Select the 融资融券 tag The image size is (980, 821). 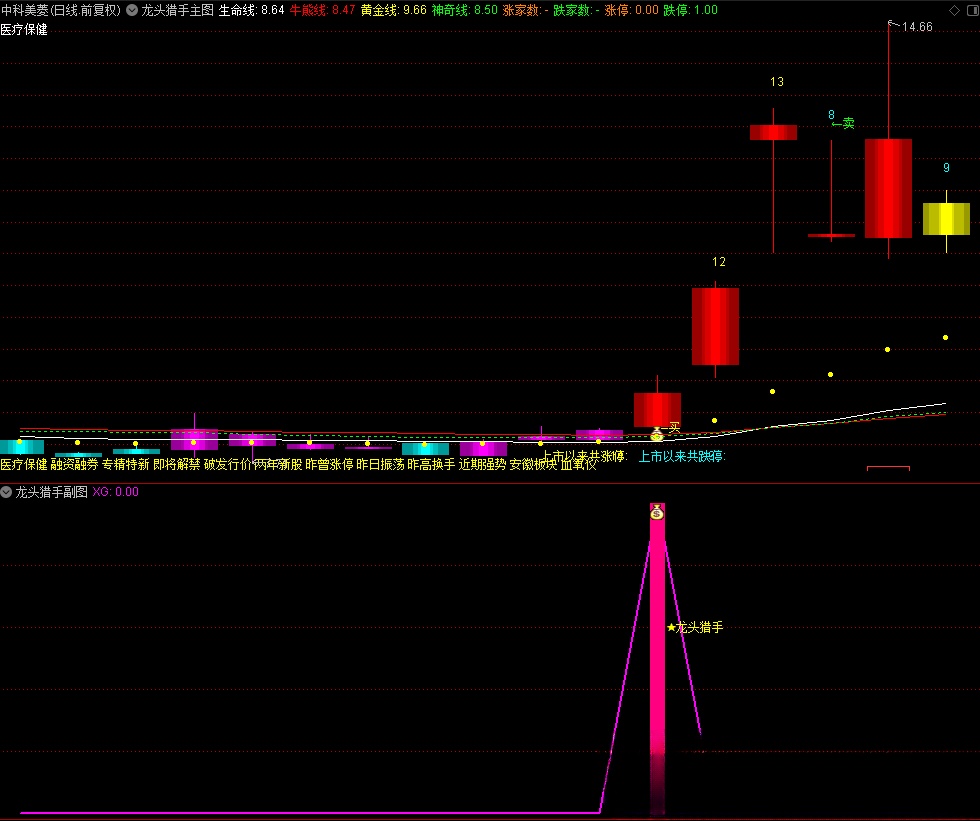[75, 465]
